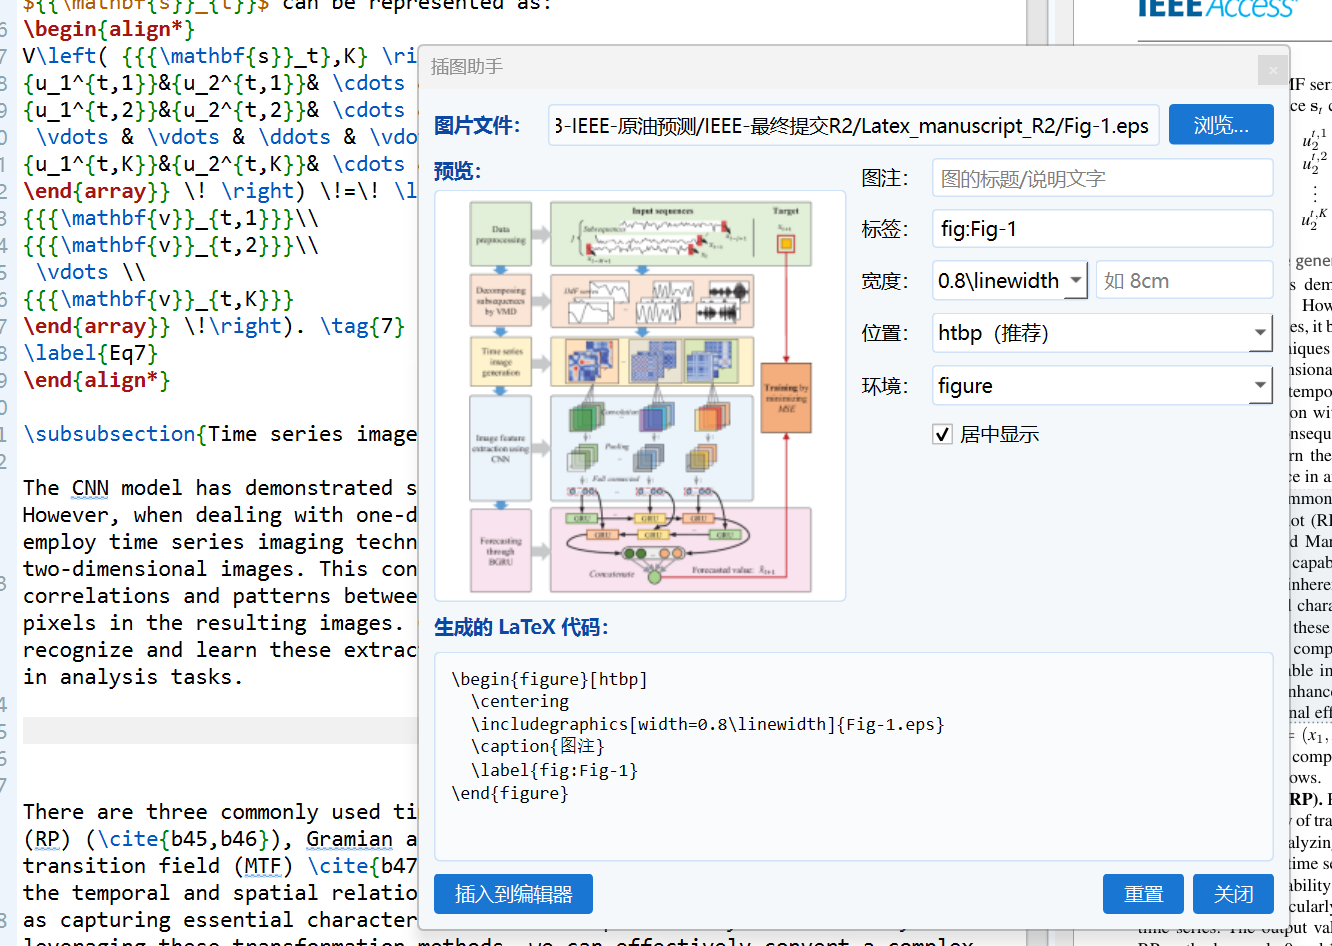Click the 插入到编辑器 button

coord(513,894)
